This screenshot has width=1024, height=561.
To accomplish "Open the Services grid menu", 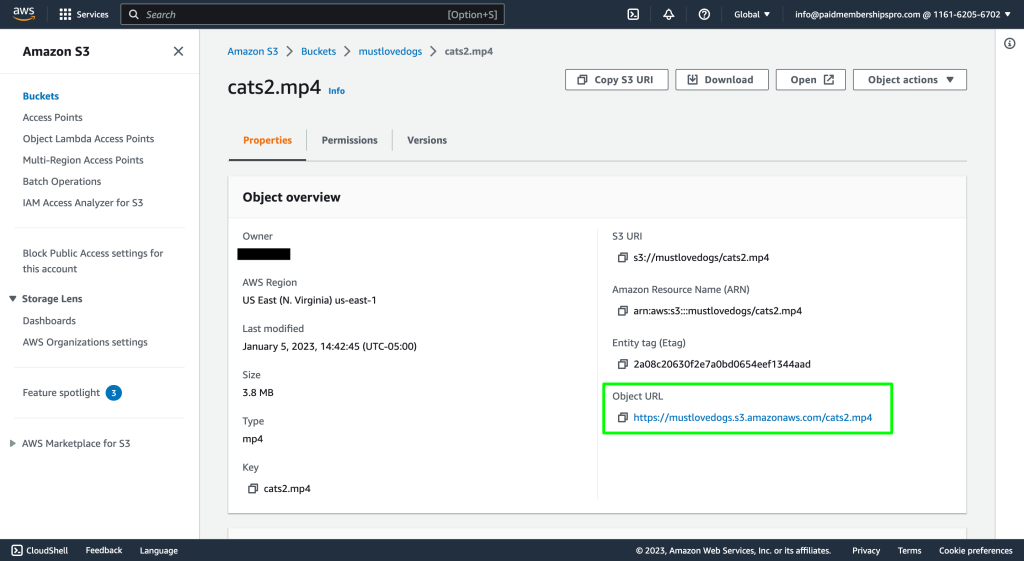I will click(x=84, y=14).
